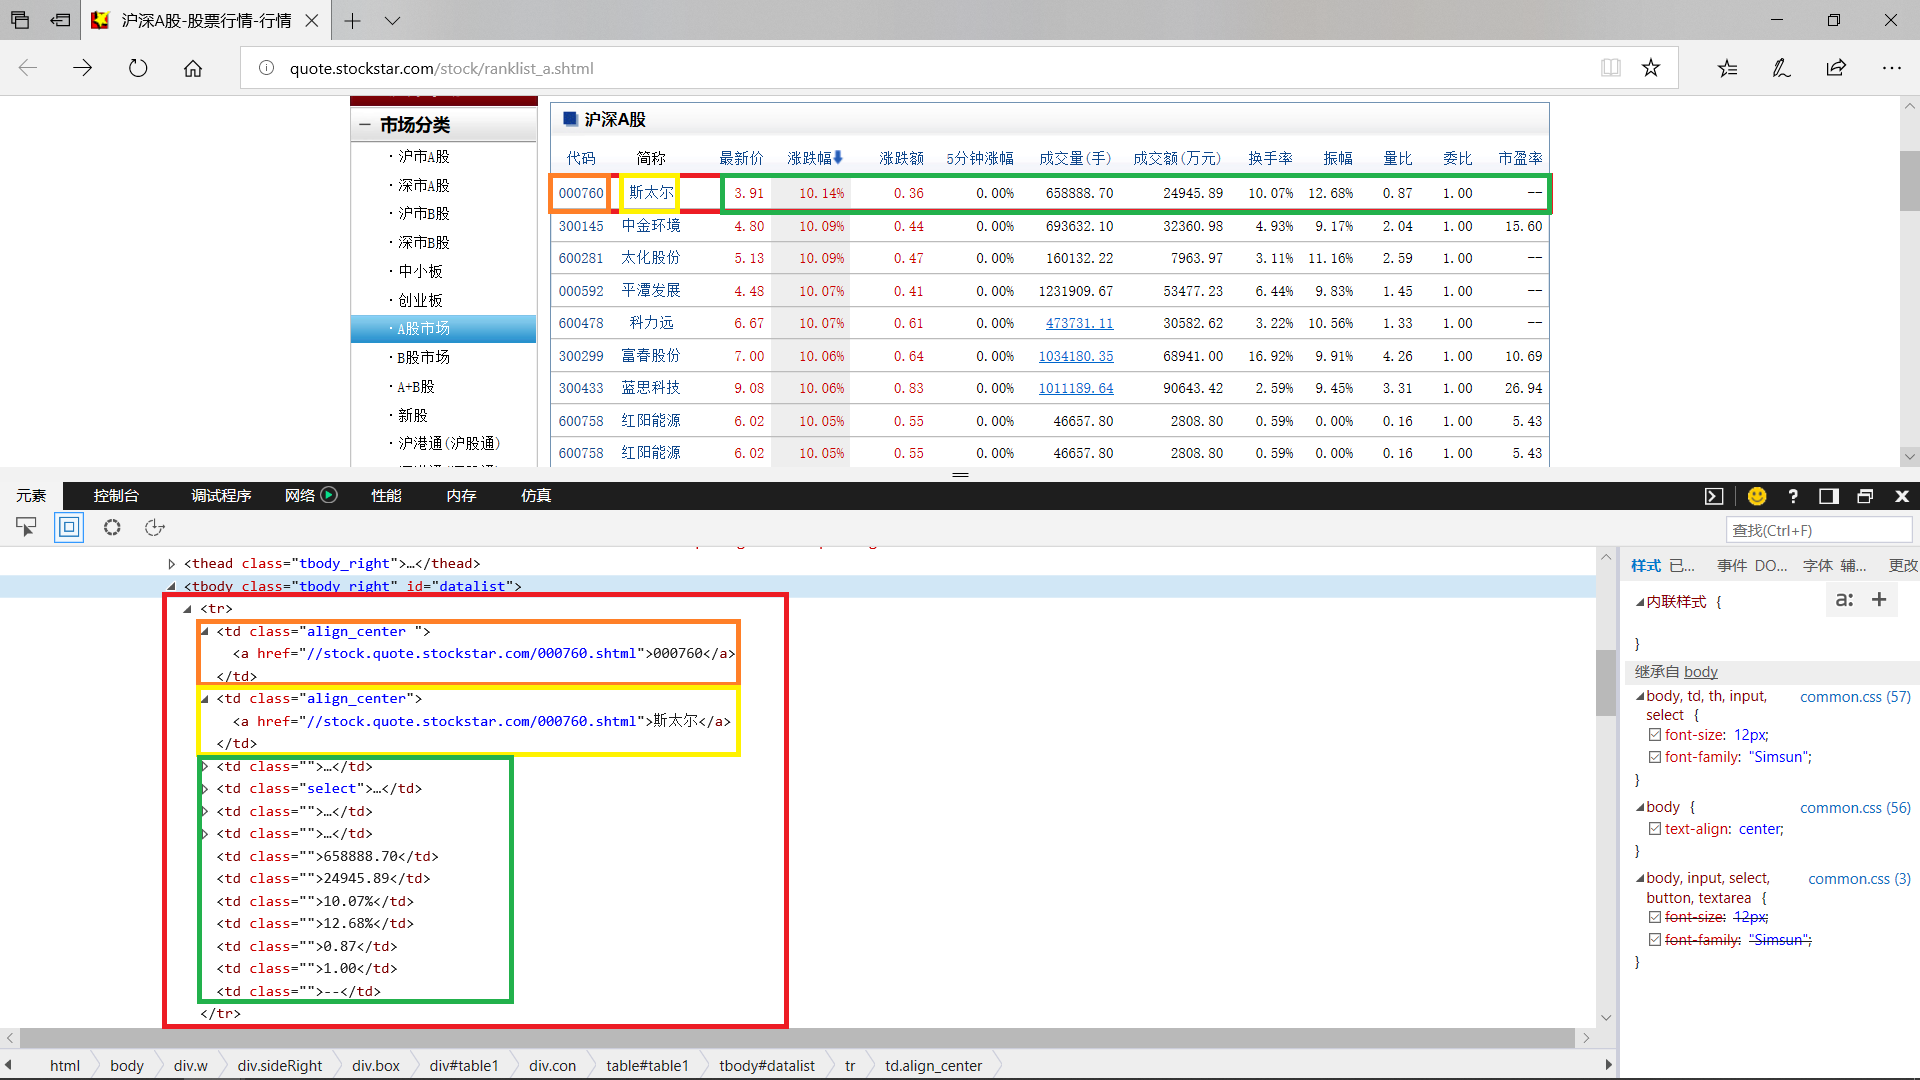Viewport: 1920px width, 1080px height.
Task: Switch to 调试程序 debugger tab
Action: click(221, 495)
